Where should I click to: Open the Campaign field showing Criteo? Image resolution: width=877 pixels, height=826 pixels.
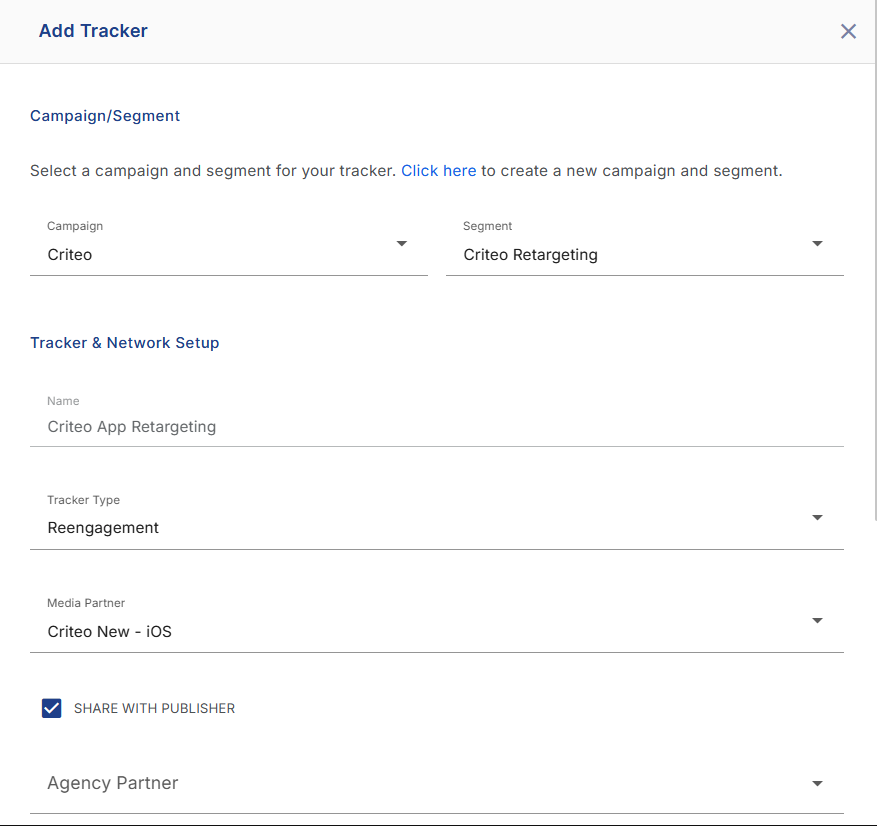coord(229,247)
